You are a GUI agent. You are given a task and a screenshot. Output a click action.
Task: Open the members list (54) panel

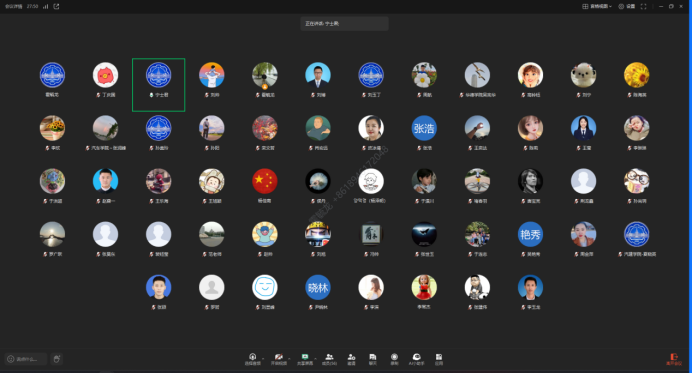pyautogui.click(x=329, y=359)
